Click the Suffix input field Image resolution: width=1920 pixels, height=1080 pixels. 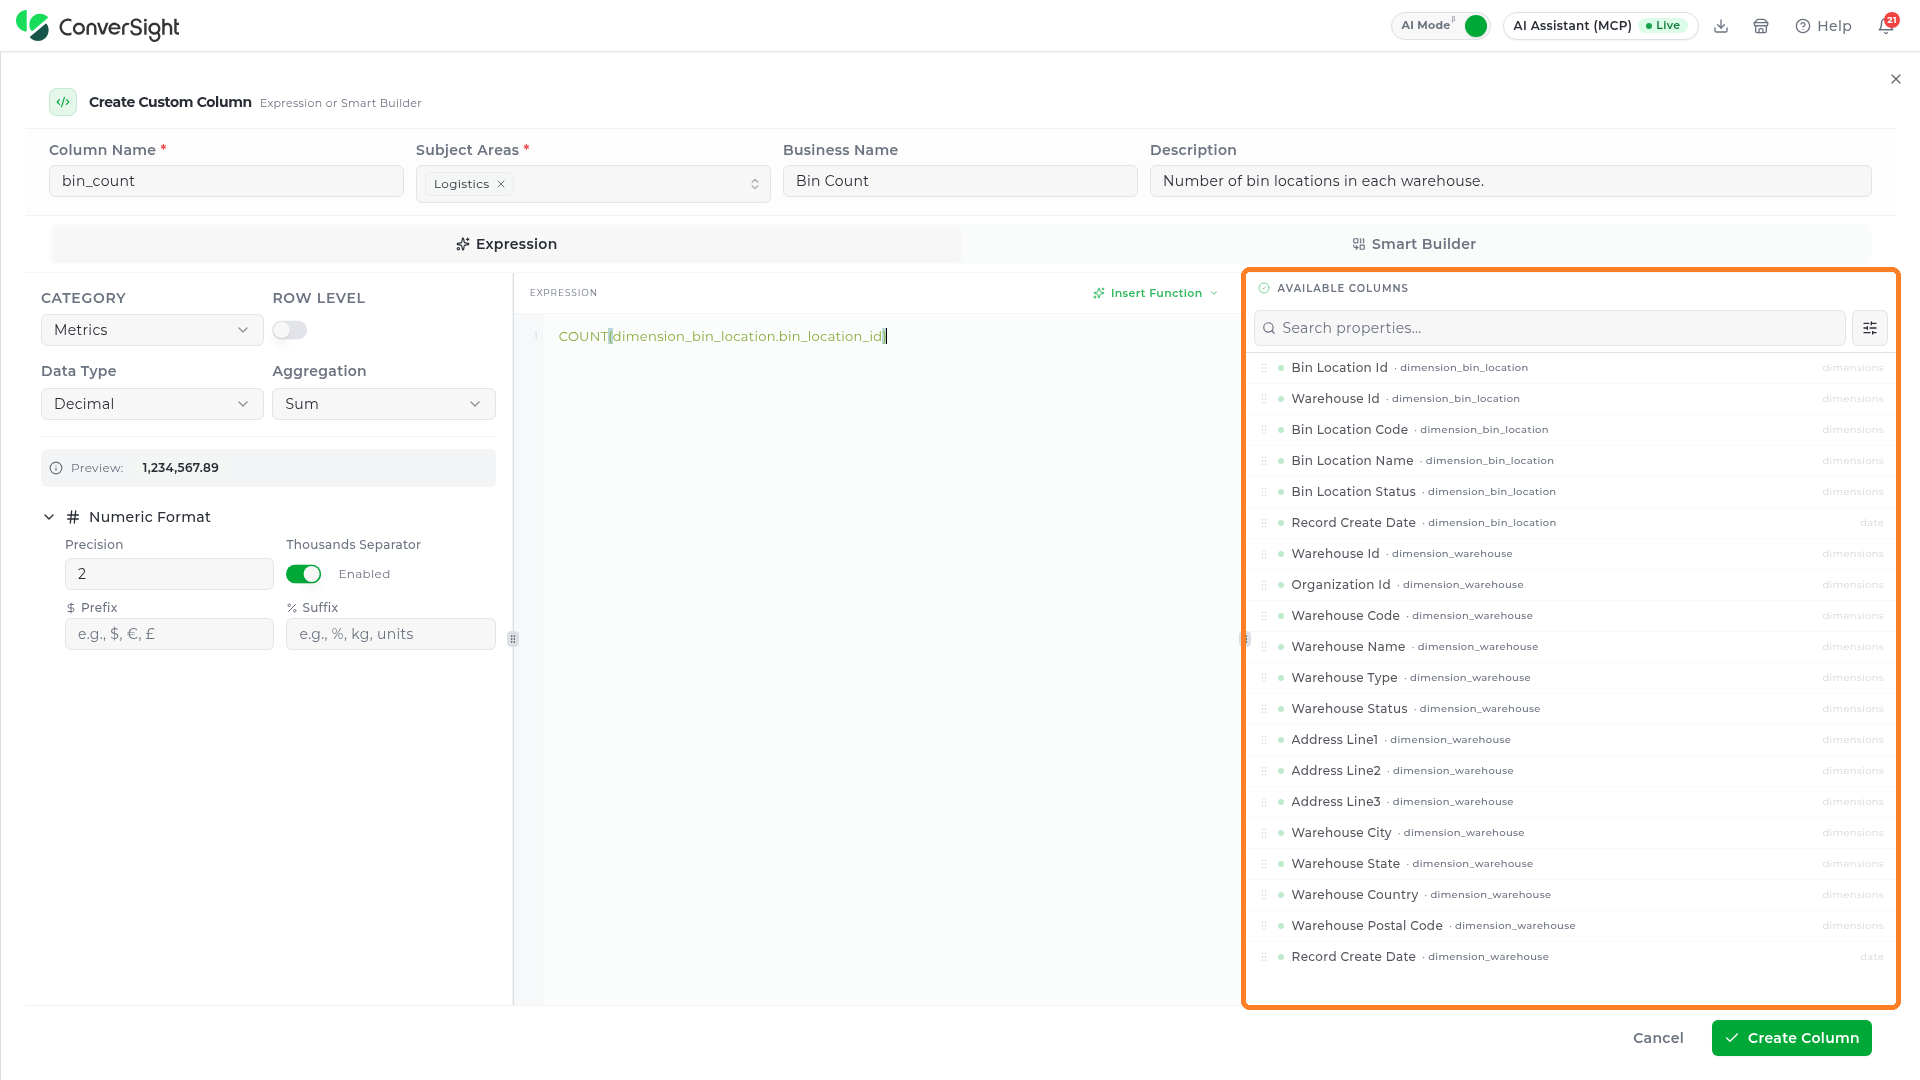pos(391,634)
